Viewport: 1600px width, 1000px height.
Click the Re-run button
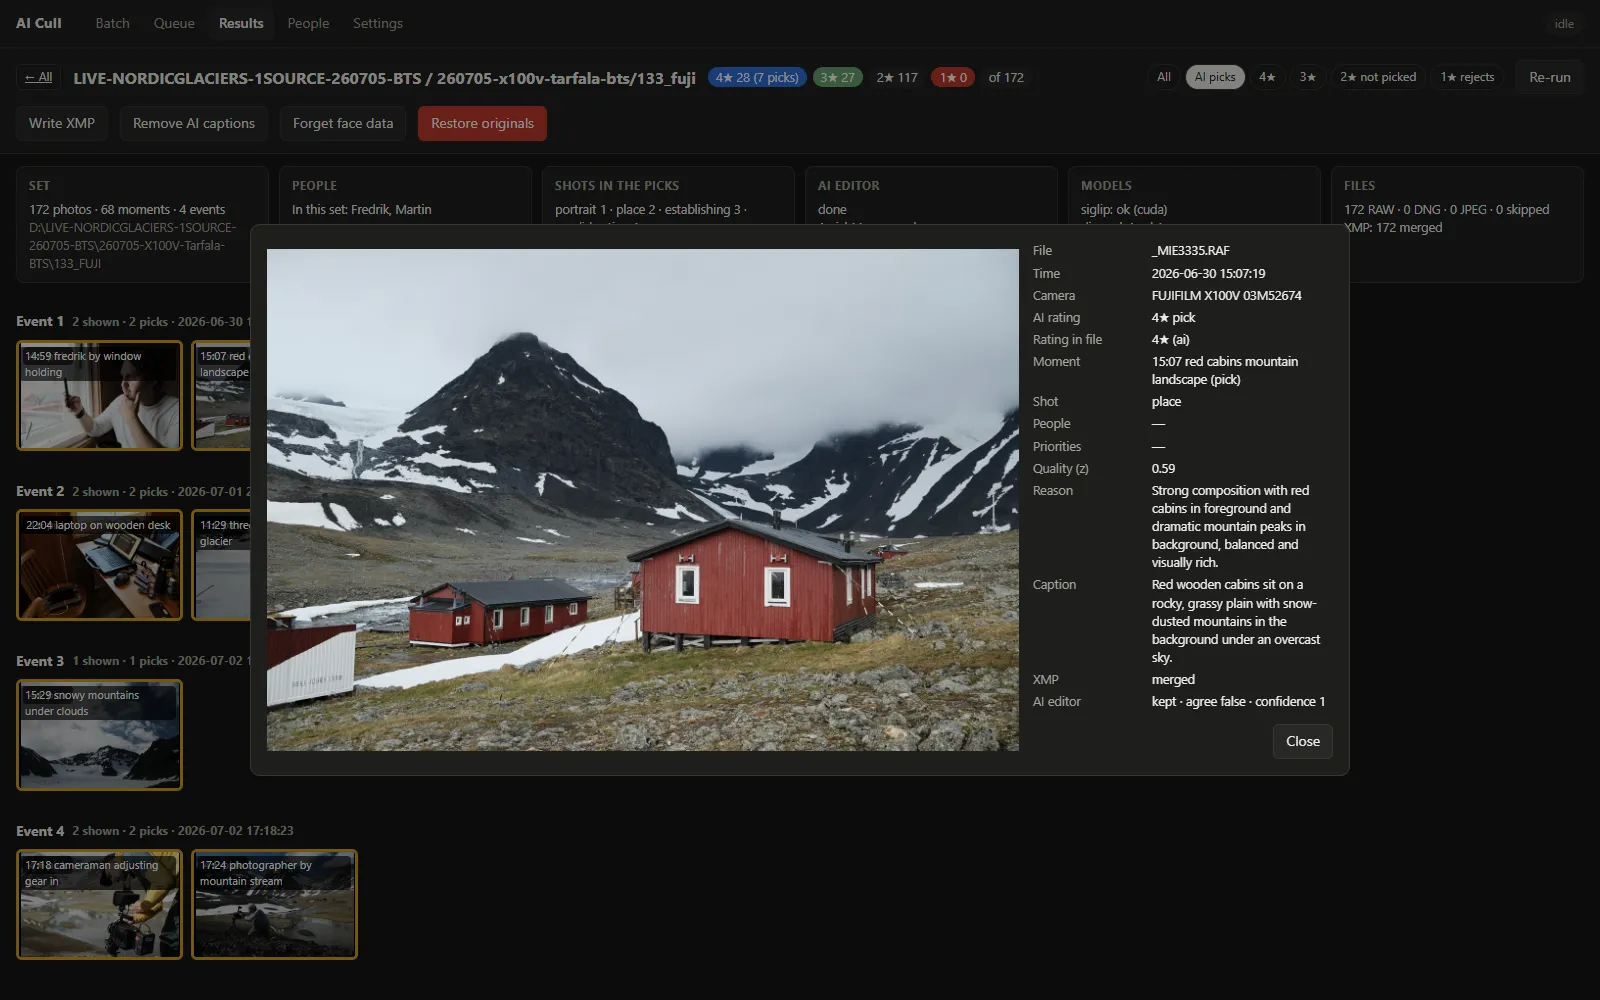[x=1549, y=77]
